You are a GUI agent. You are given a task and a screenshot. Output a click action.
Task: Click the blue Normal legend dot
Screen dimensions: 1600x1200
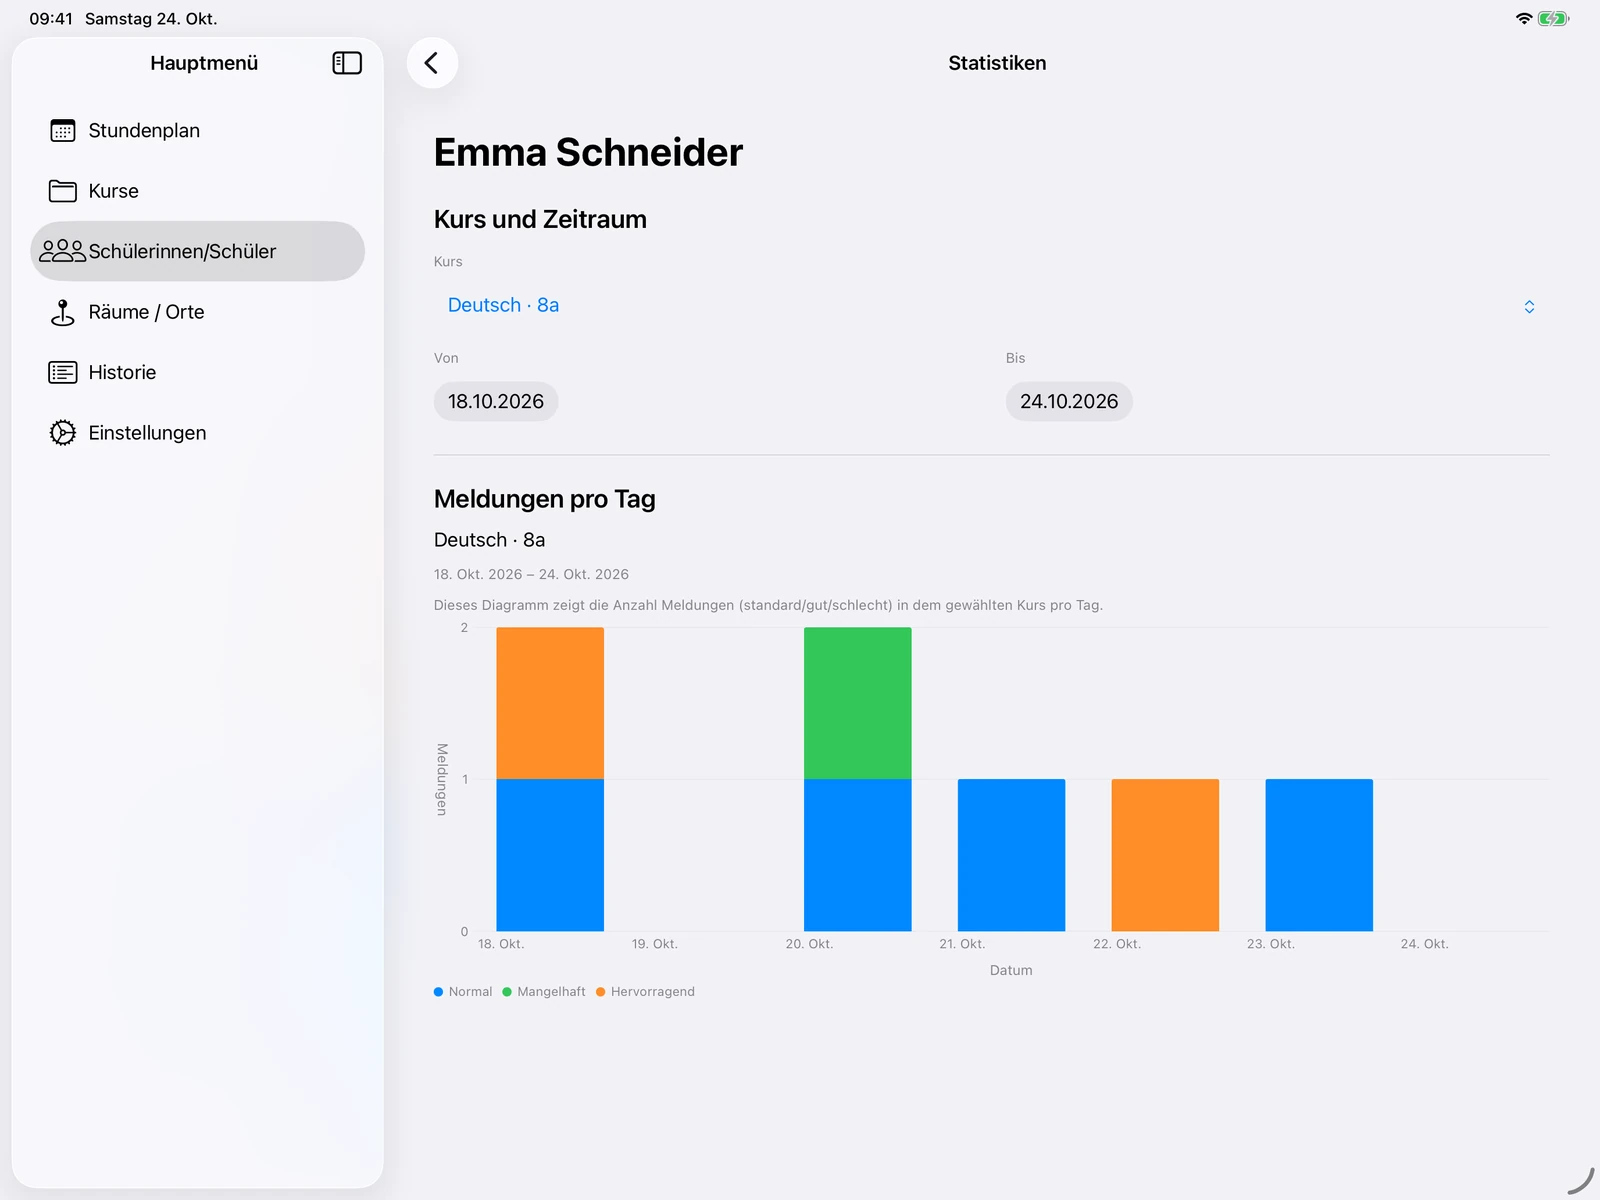[438, 992]
